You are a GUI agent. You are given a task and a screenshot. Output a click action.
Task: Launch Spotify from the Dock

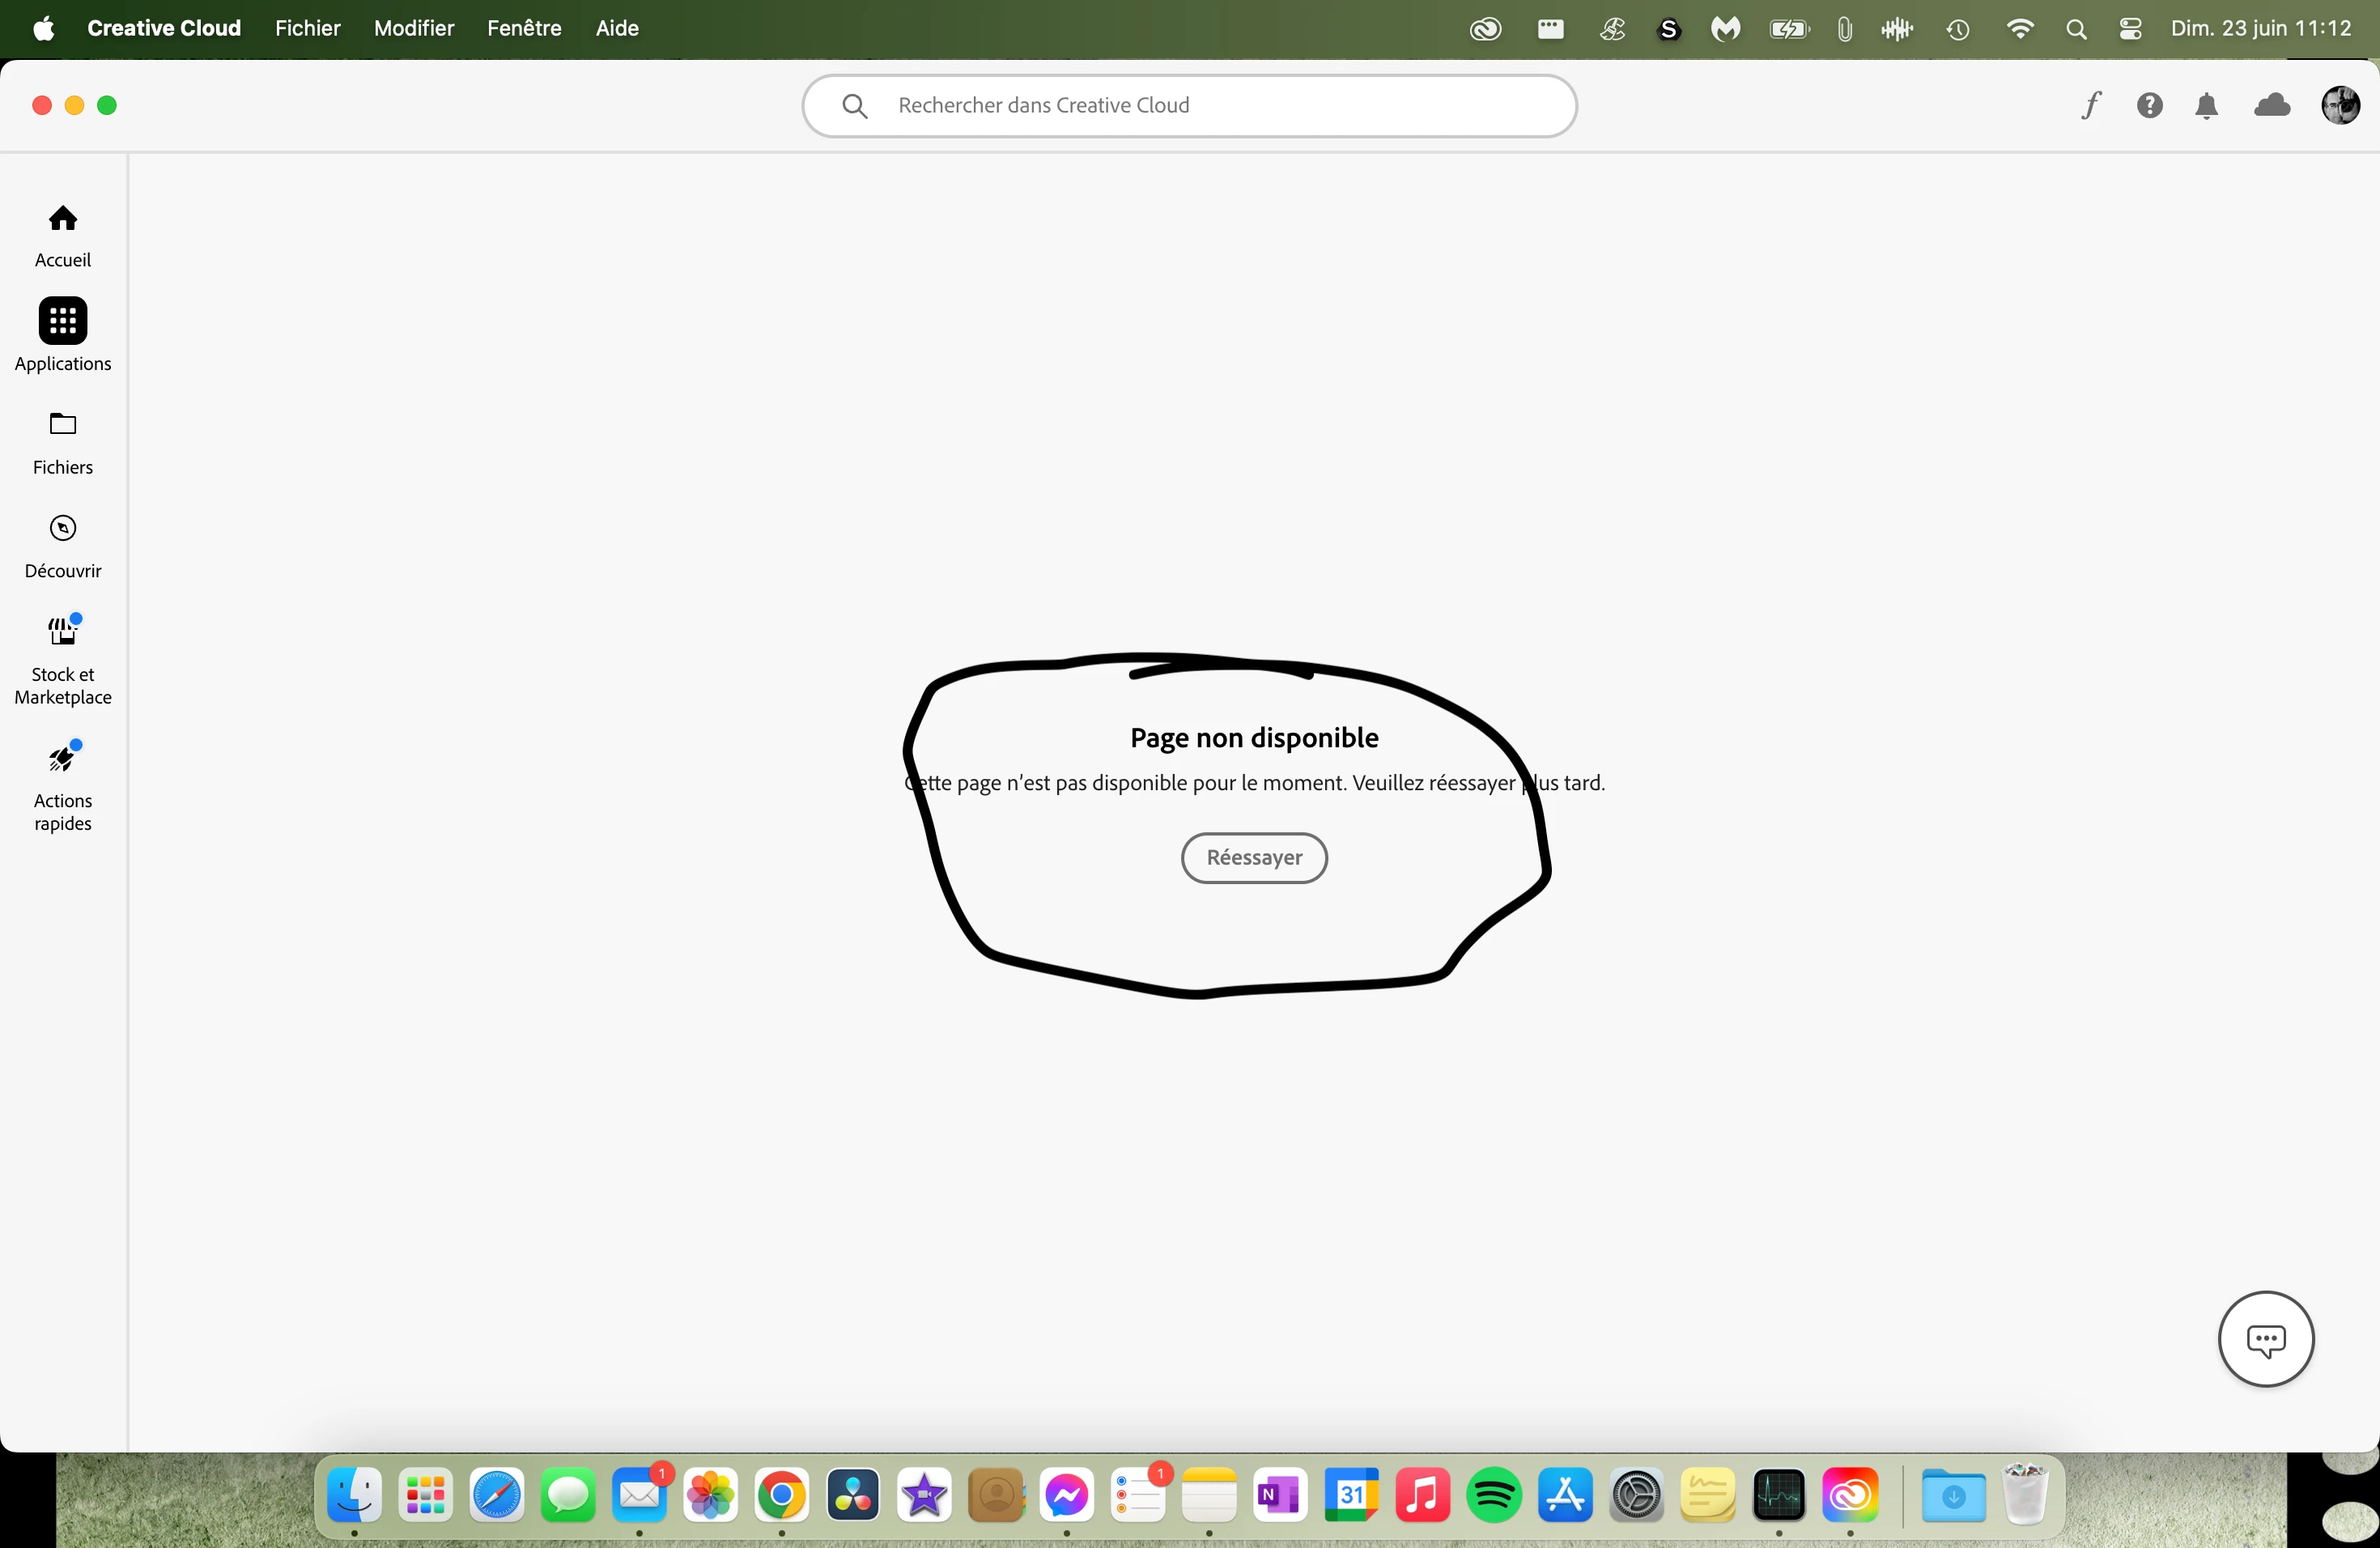point(1493,1496)
